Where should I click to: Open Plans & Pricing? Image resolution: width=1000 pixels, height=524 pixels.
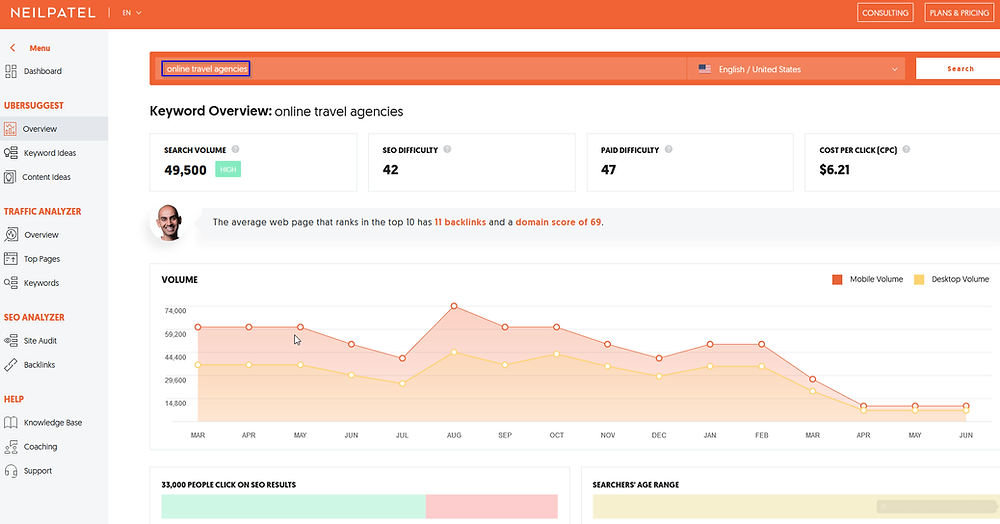959,13
